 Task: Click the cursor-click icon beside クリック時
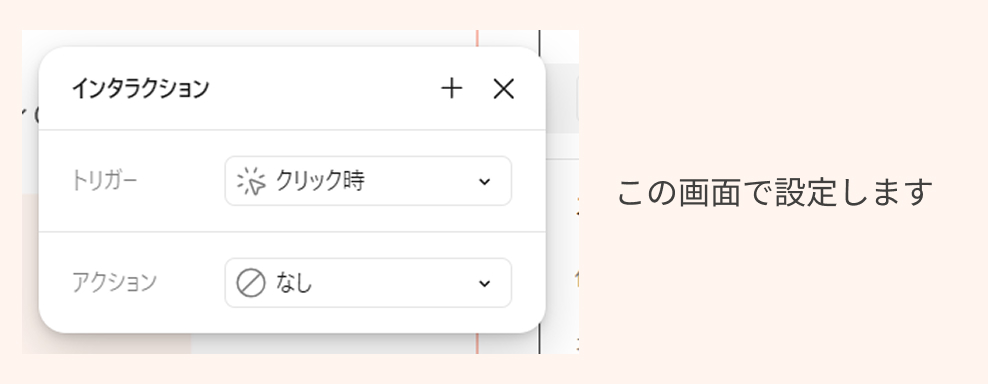[x=251, y=182]
